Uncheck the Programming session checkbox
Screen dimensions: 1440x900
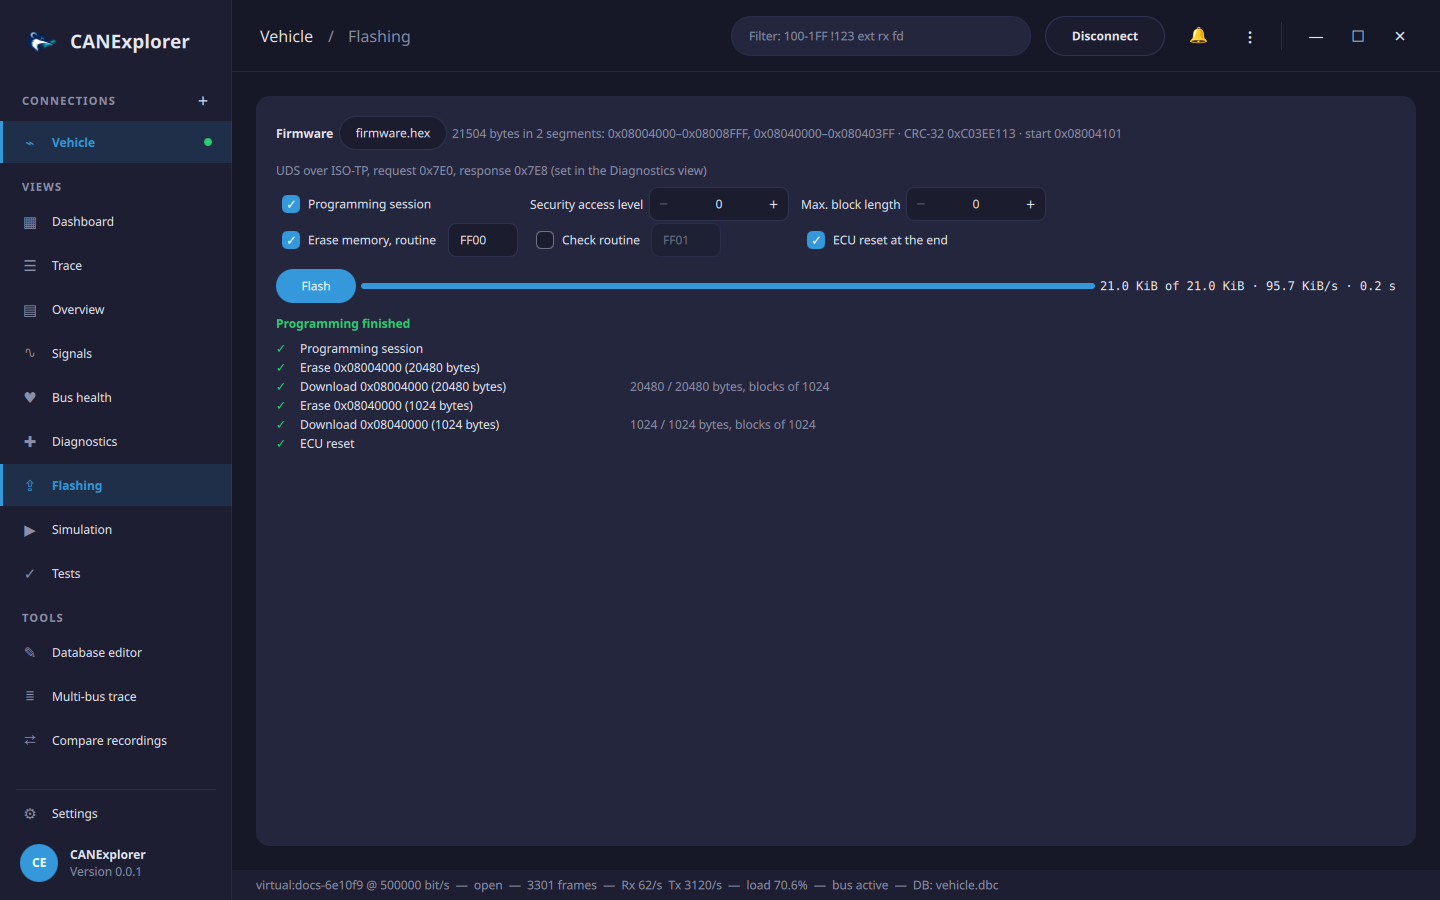coord(291,204)
